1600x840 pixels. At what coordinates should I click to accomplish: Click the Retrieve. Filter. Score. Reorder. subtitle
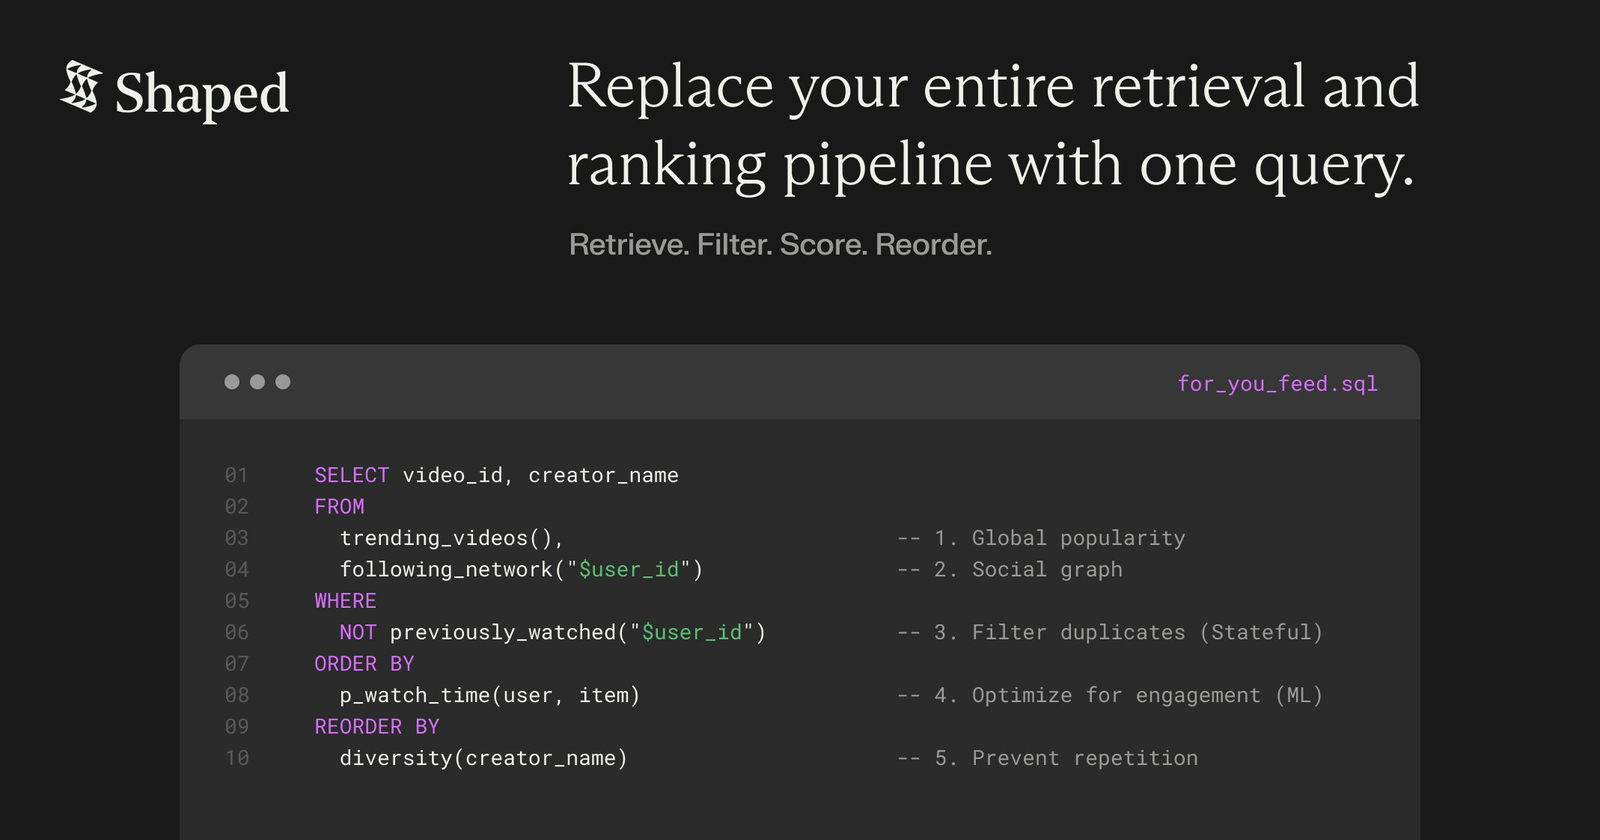(x=780, y=245)
